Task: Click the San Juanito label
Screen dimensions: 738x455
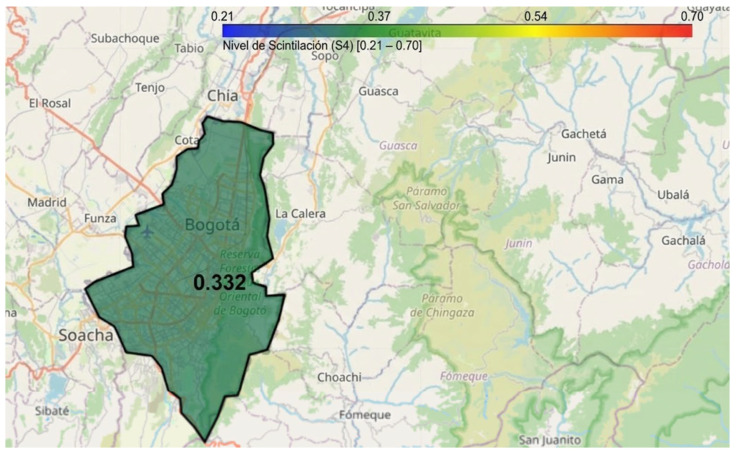Action: [x=550, y=440]
